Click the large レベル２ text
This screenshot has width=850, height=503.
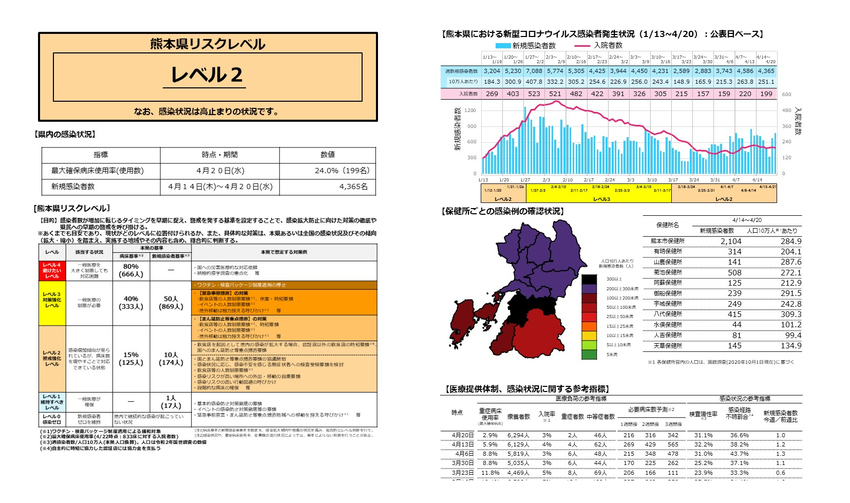tap(206, 74)
